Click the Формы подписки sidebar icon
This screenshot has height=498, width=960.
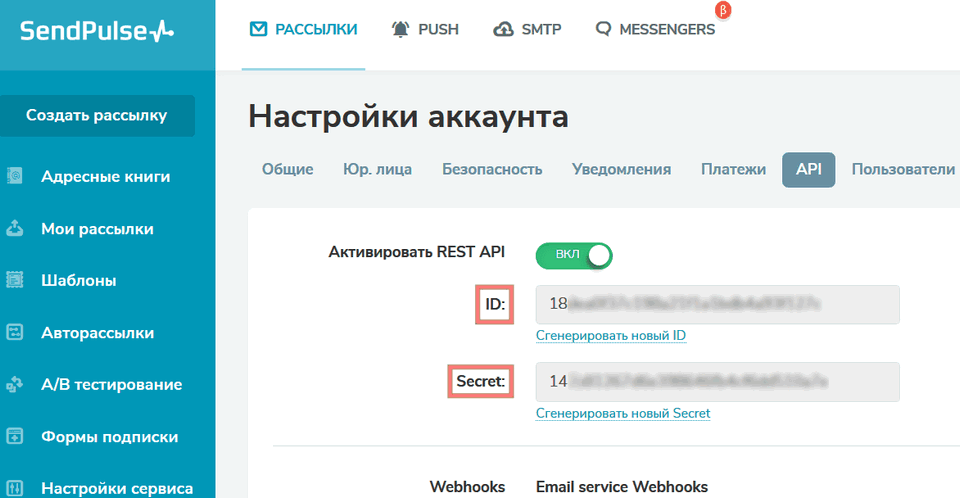15,437
